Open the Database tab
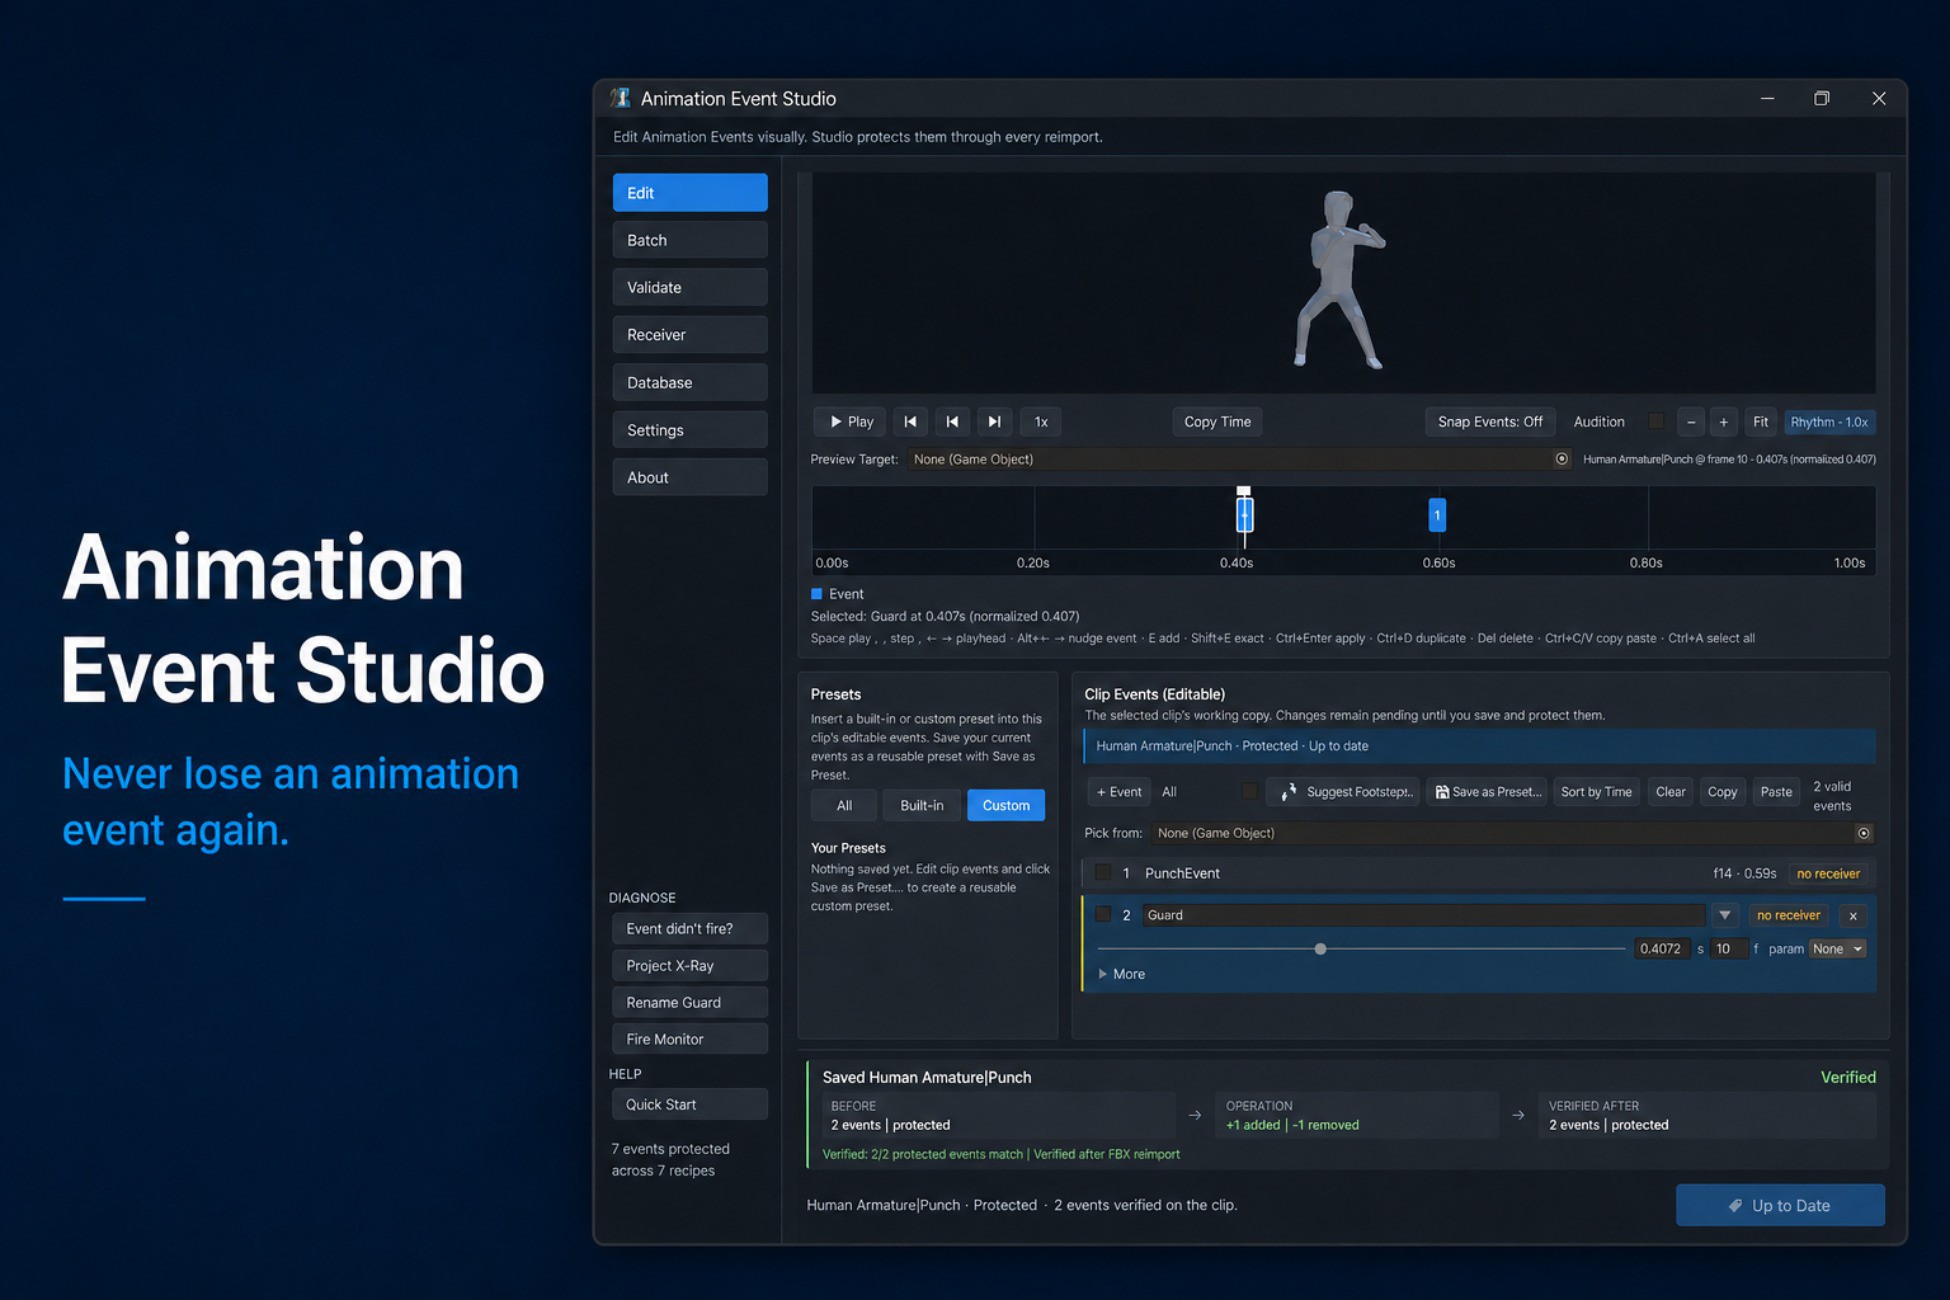Image resolution: width=1950 pixels, height=1300 pixels. pos(690,382)
